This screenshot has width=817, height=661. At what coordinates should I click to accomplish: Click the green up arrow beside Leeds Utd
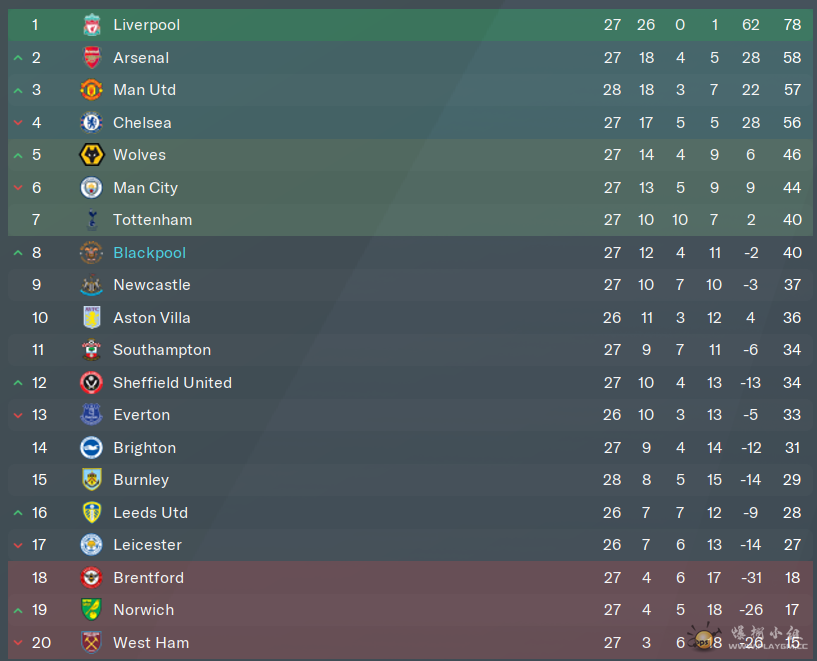tap(18, 513)
